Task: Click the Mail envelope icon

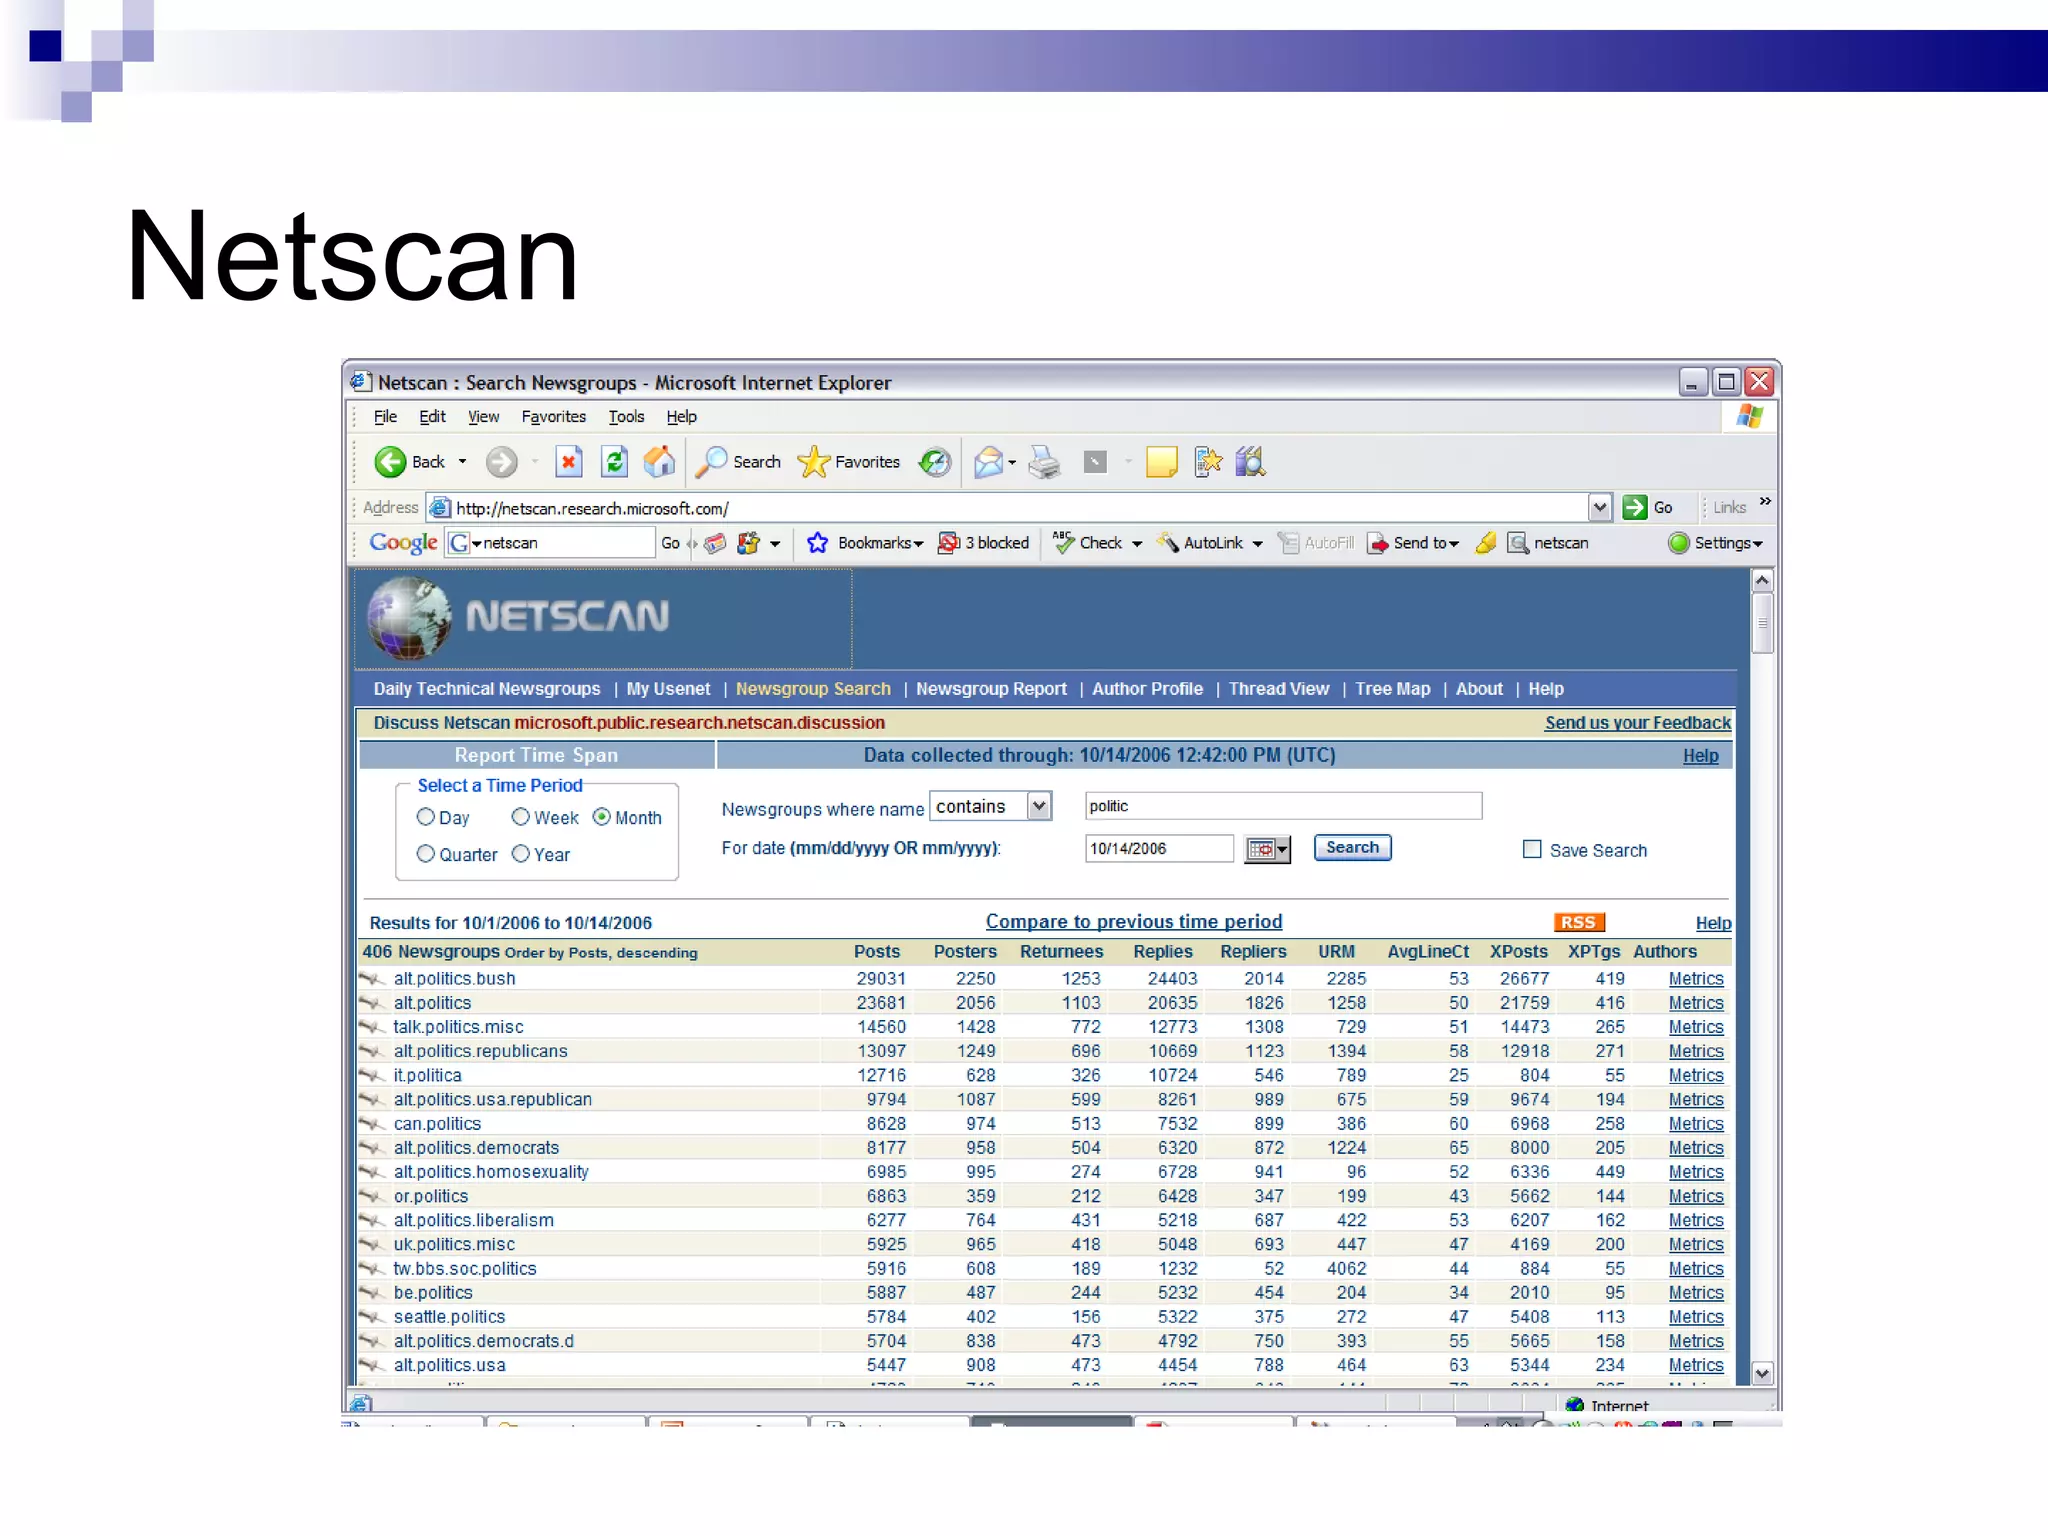Action: 988,462
